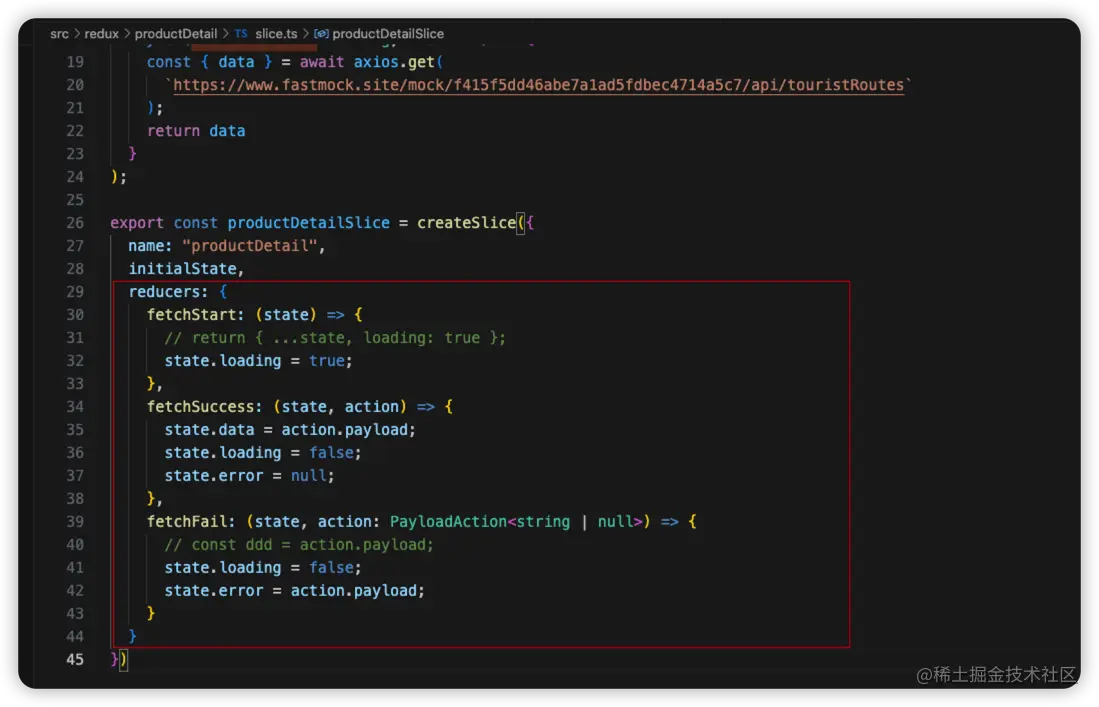1099x707 pixels.
Task: Click the "productDetail" string on line 27
Action: tap(250, 246)
